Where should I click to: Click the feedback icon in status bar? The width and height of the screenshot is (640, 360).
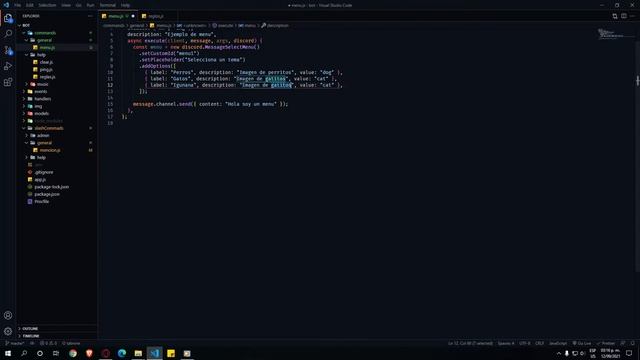(x=623, y=343)
